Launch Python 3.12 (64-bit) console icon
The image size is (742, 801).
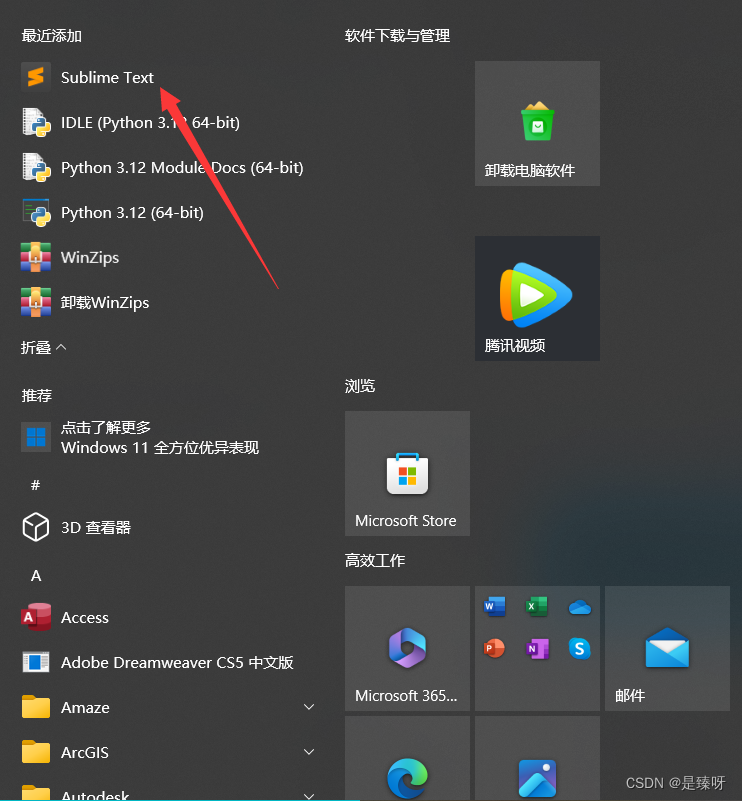tap(36, 213)
